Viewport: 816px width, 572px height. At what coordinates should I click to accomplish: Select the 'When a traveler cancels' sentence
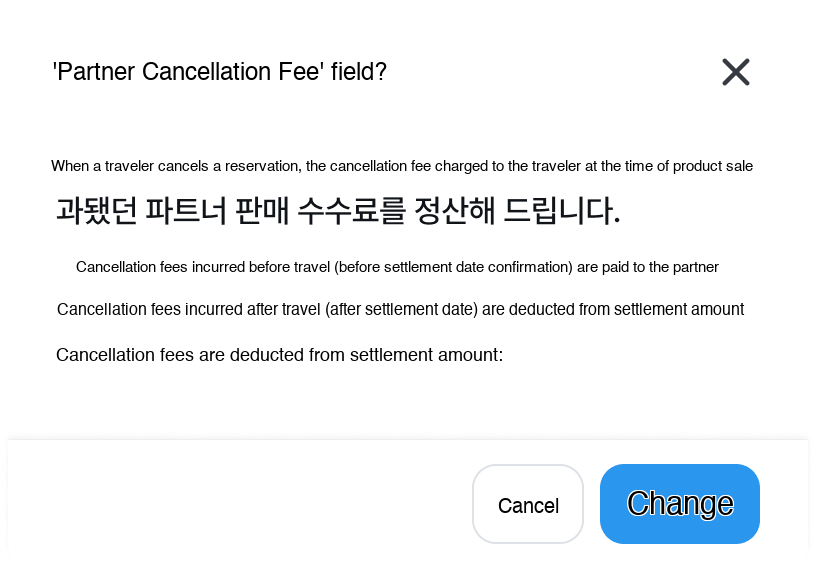point(401,166)
